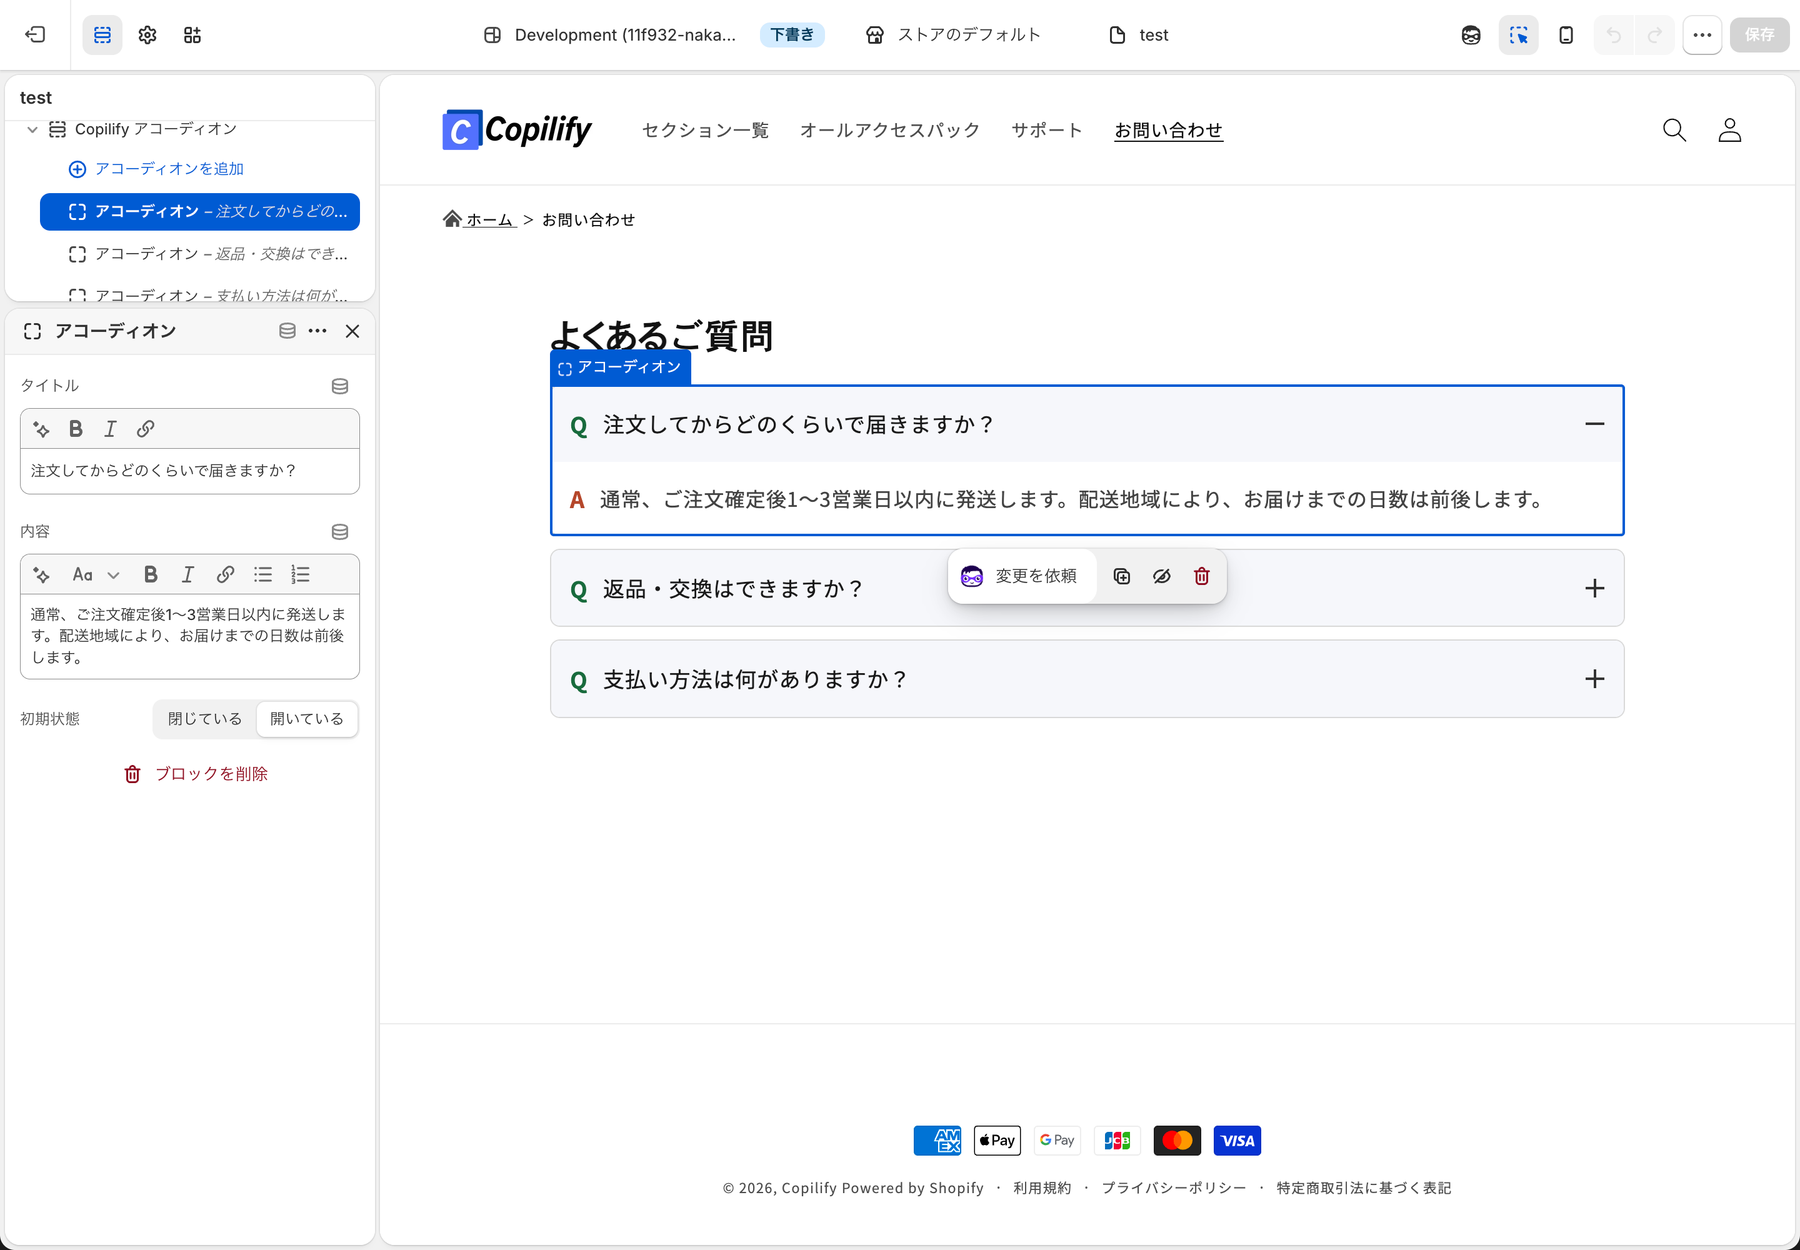Open the Development theme selector

pos(611,35)
